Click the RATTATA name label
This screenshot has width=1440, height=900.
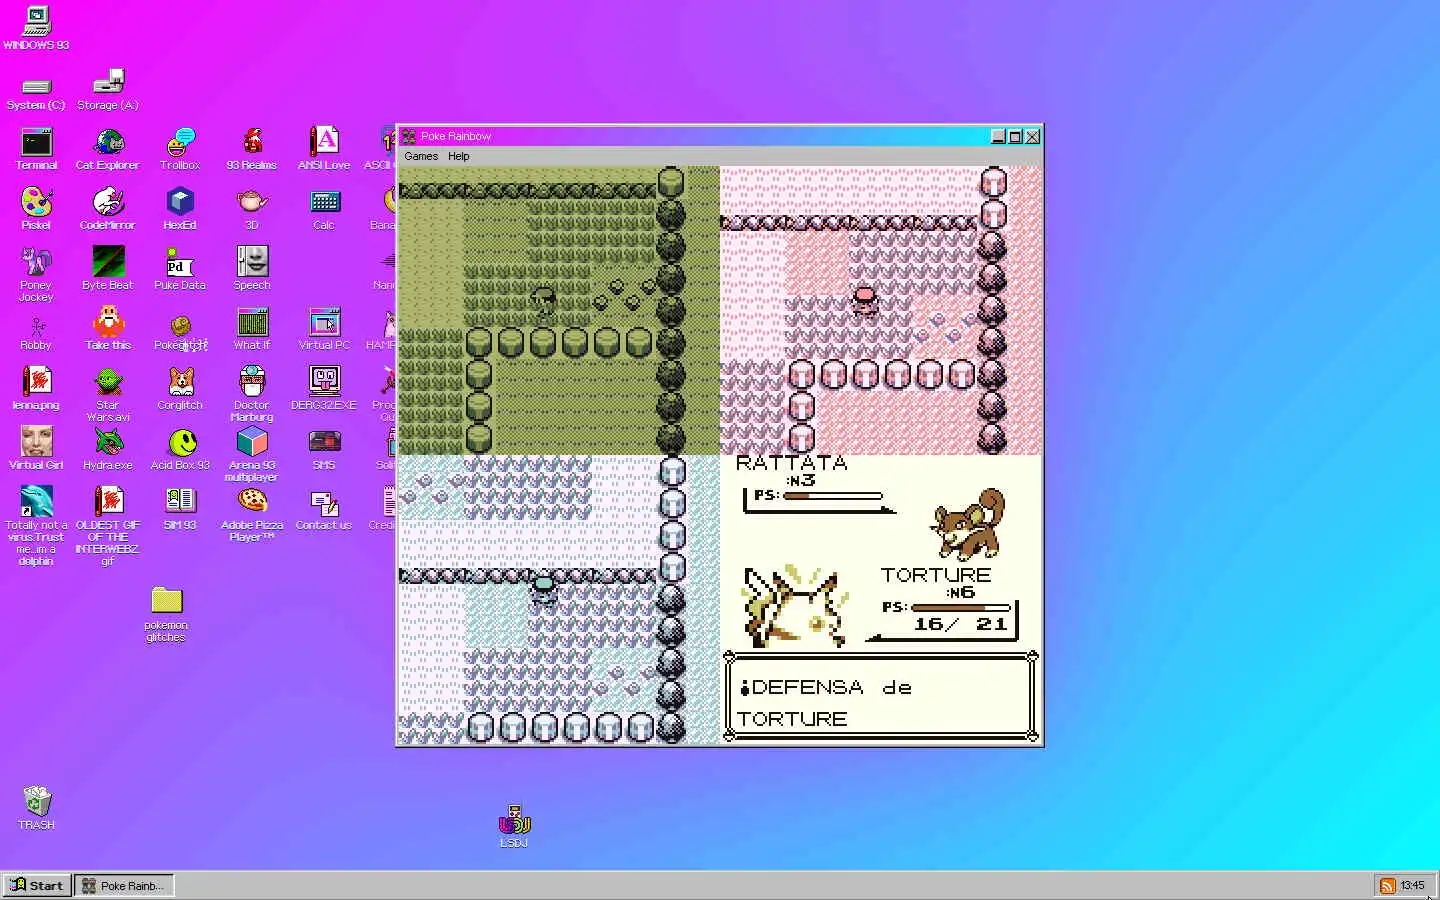point(791,463)
